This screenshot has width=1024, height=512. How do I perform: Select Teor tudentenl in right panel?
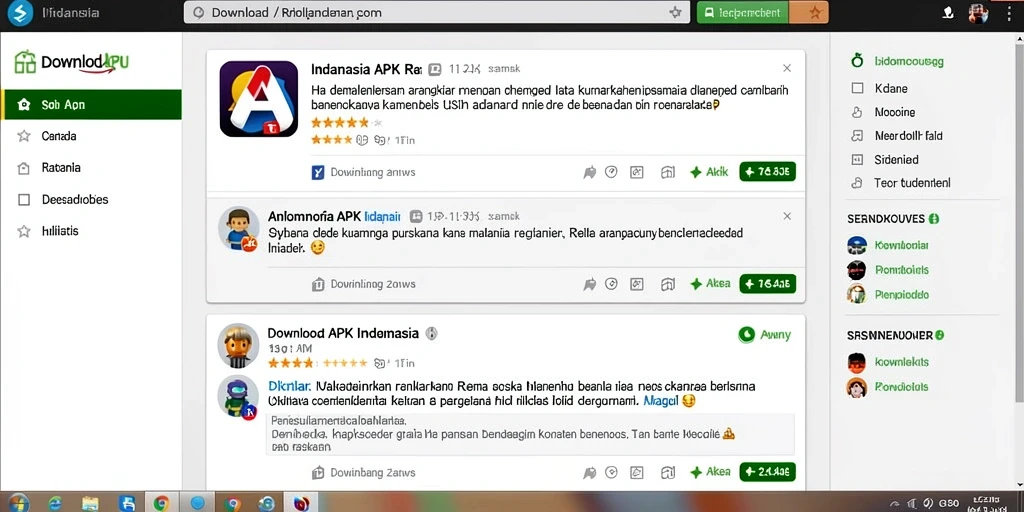[912, 183]
